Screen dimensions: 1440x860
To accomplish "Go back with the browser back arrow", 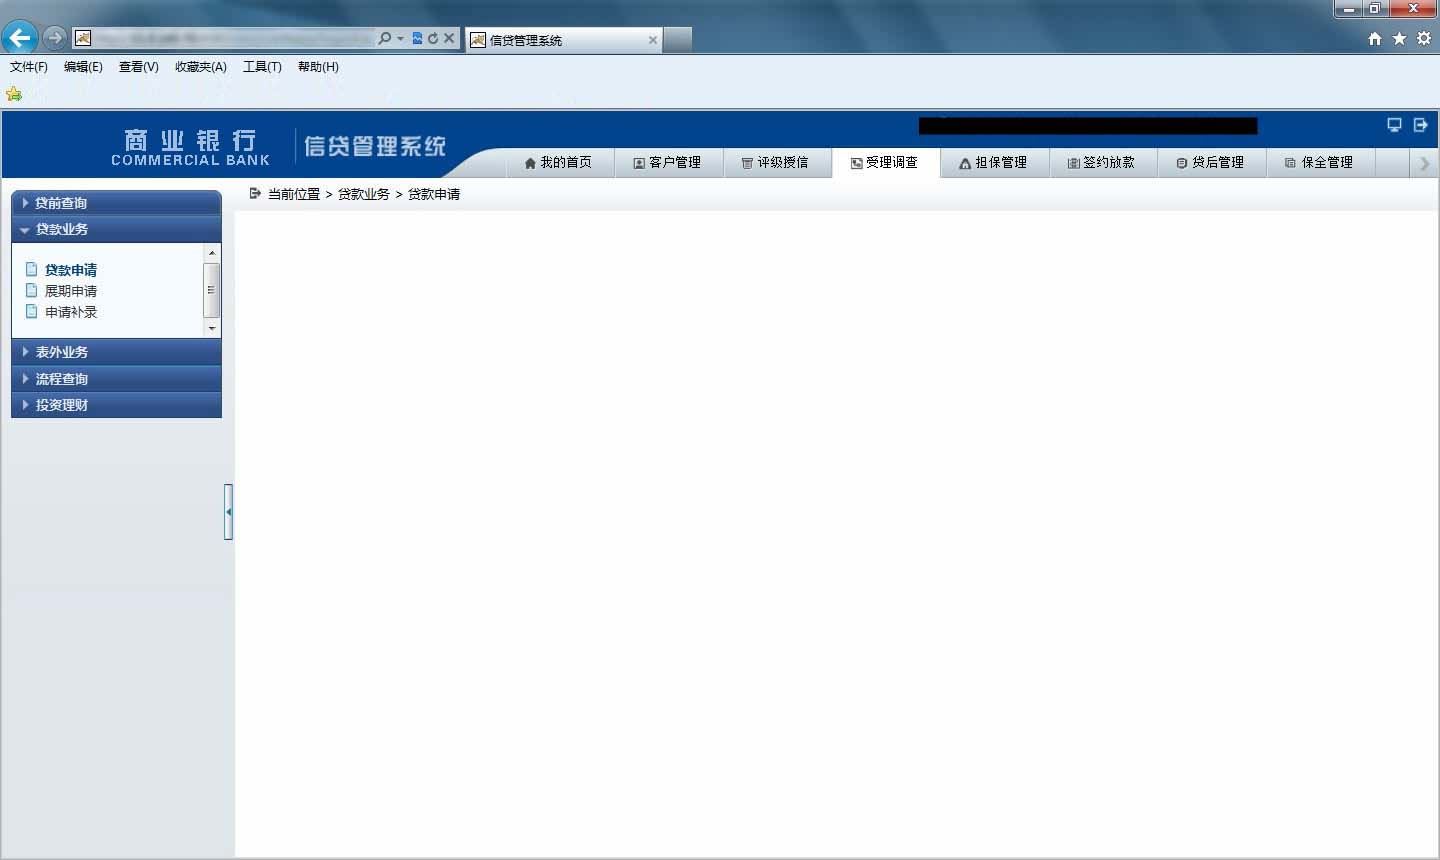I will tap(19, 38).
